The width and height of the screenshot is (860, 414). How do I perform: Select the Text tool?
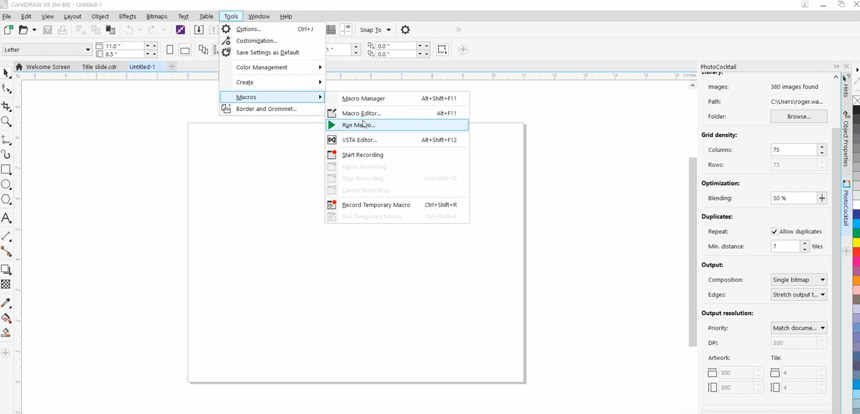point(6,218)
